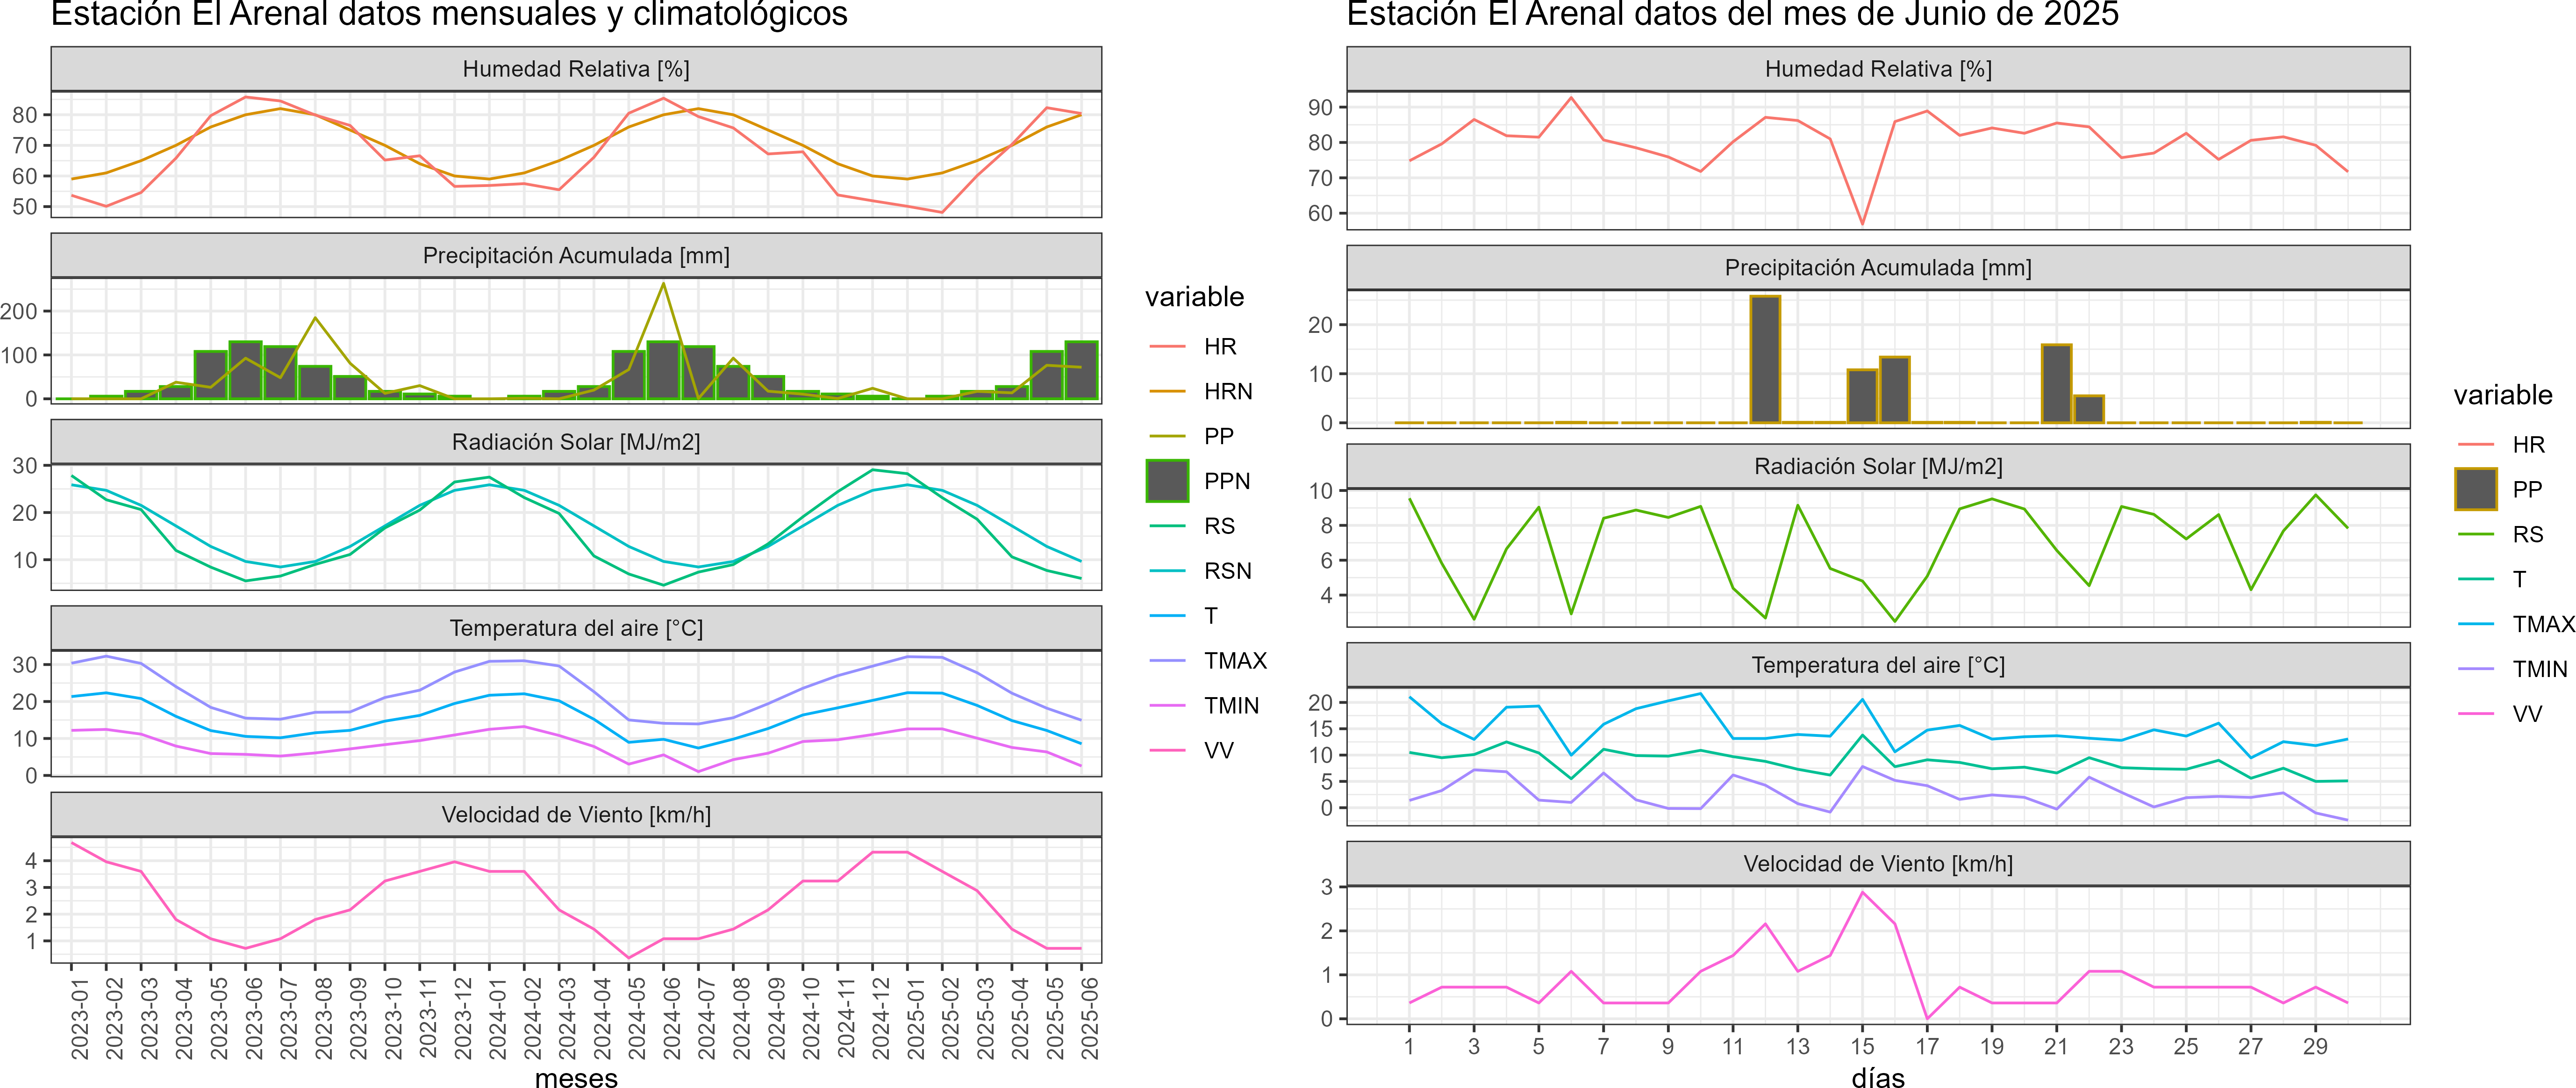Click 'RS' label in June chart legend
This screenshot has width=2576, height=1088.
click(2528, 534)
